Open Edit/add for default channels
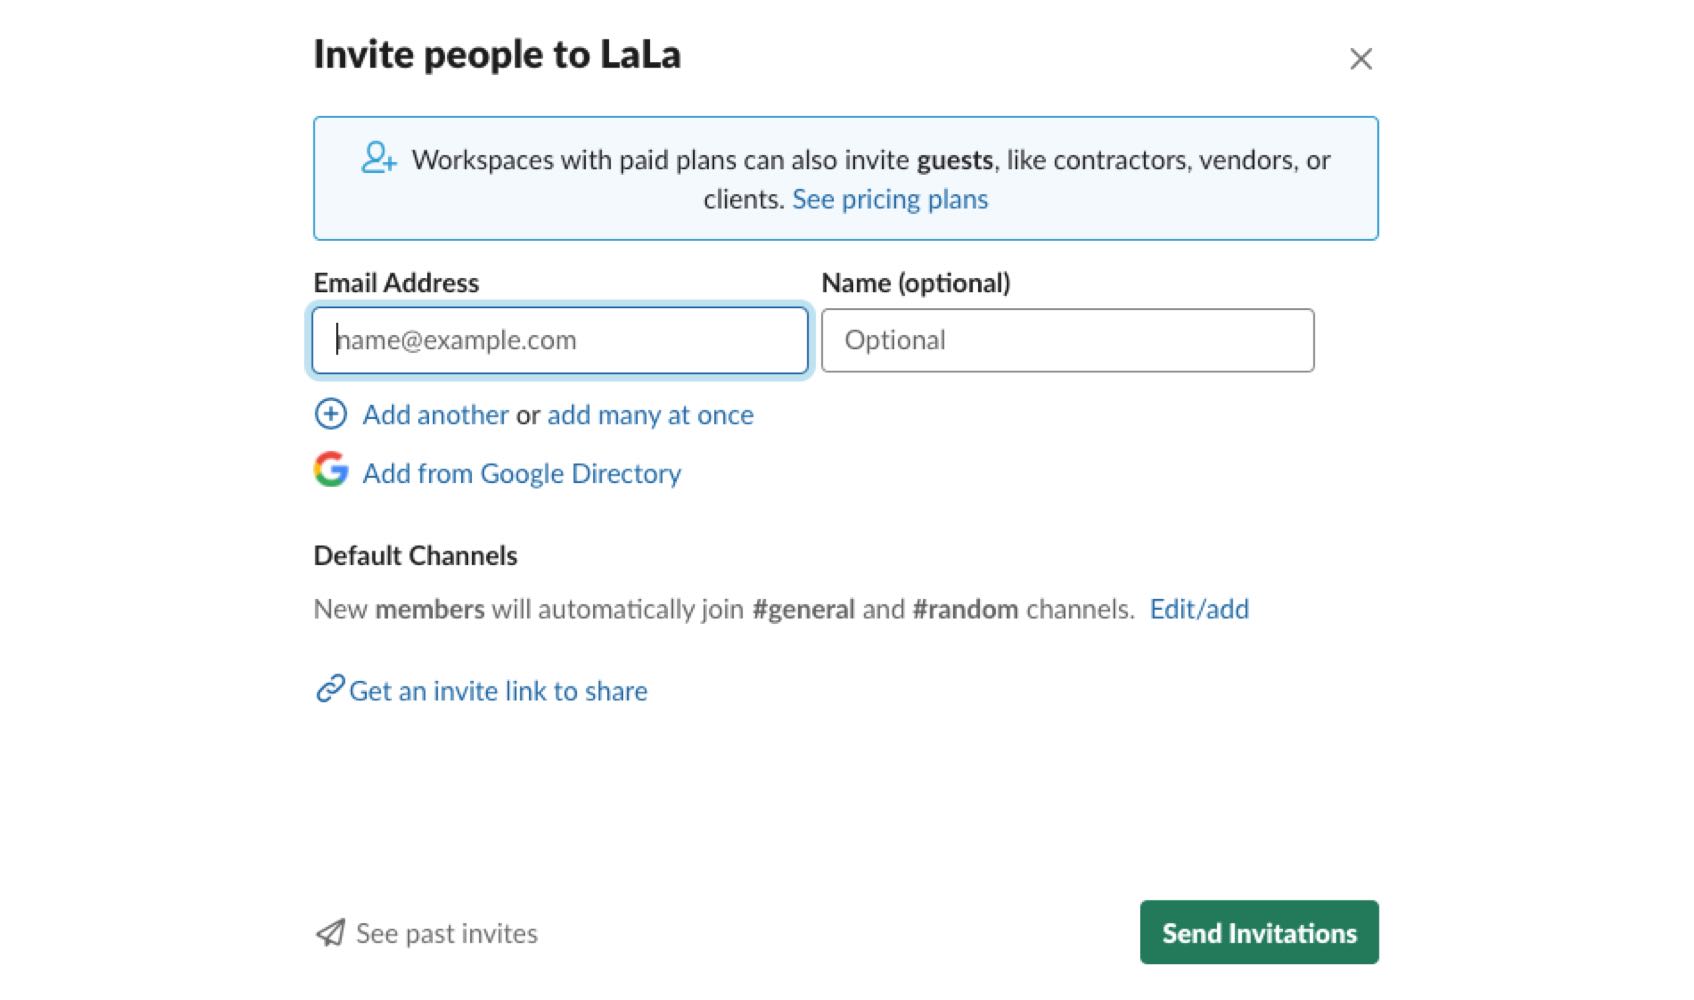This screenshot has width=1694, height=1000. [1198, 609]
